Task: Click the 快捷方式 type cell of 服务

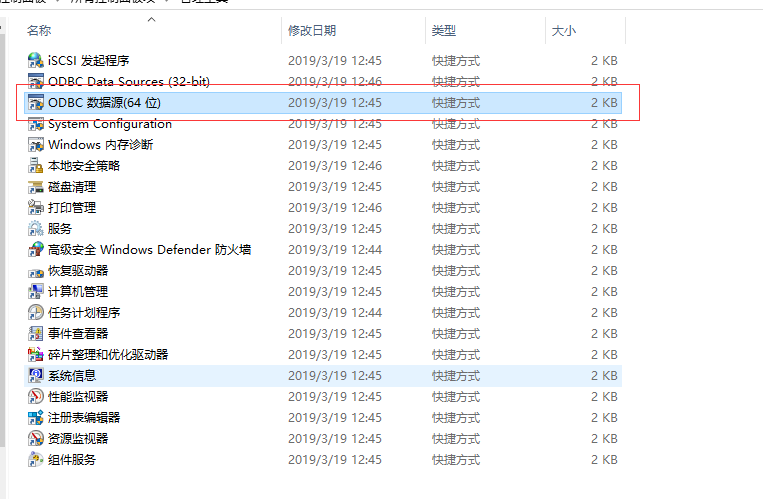Action: (x=456, y=228)
